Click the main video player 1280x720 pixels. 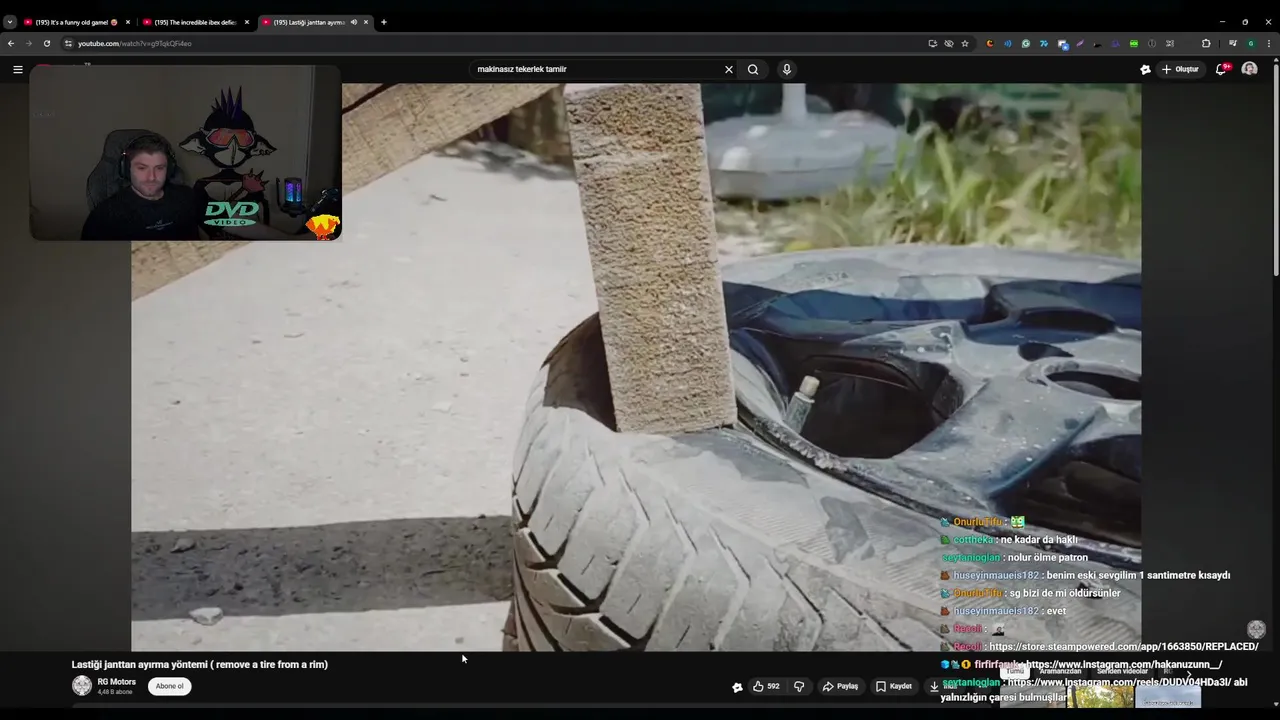[636, 367]
